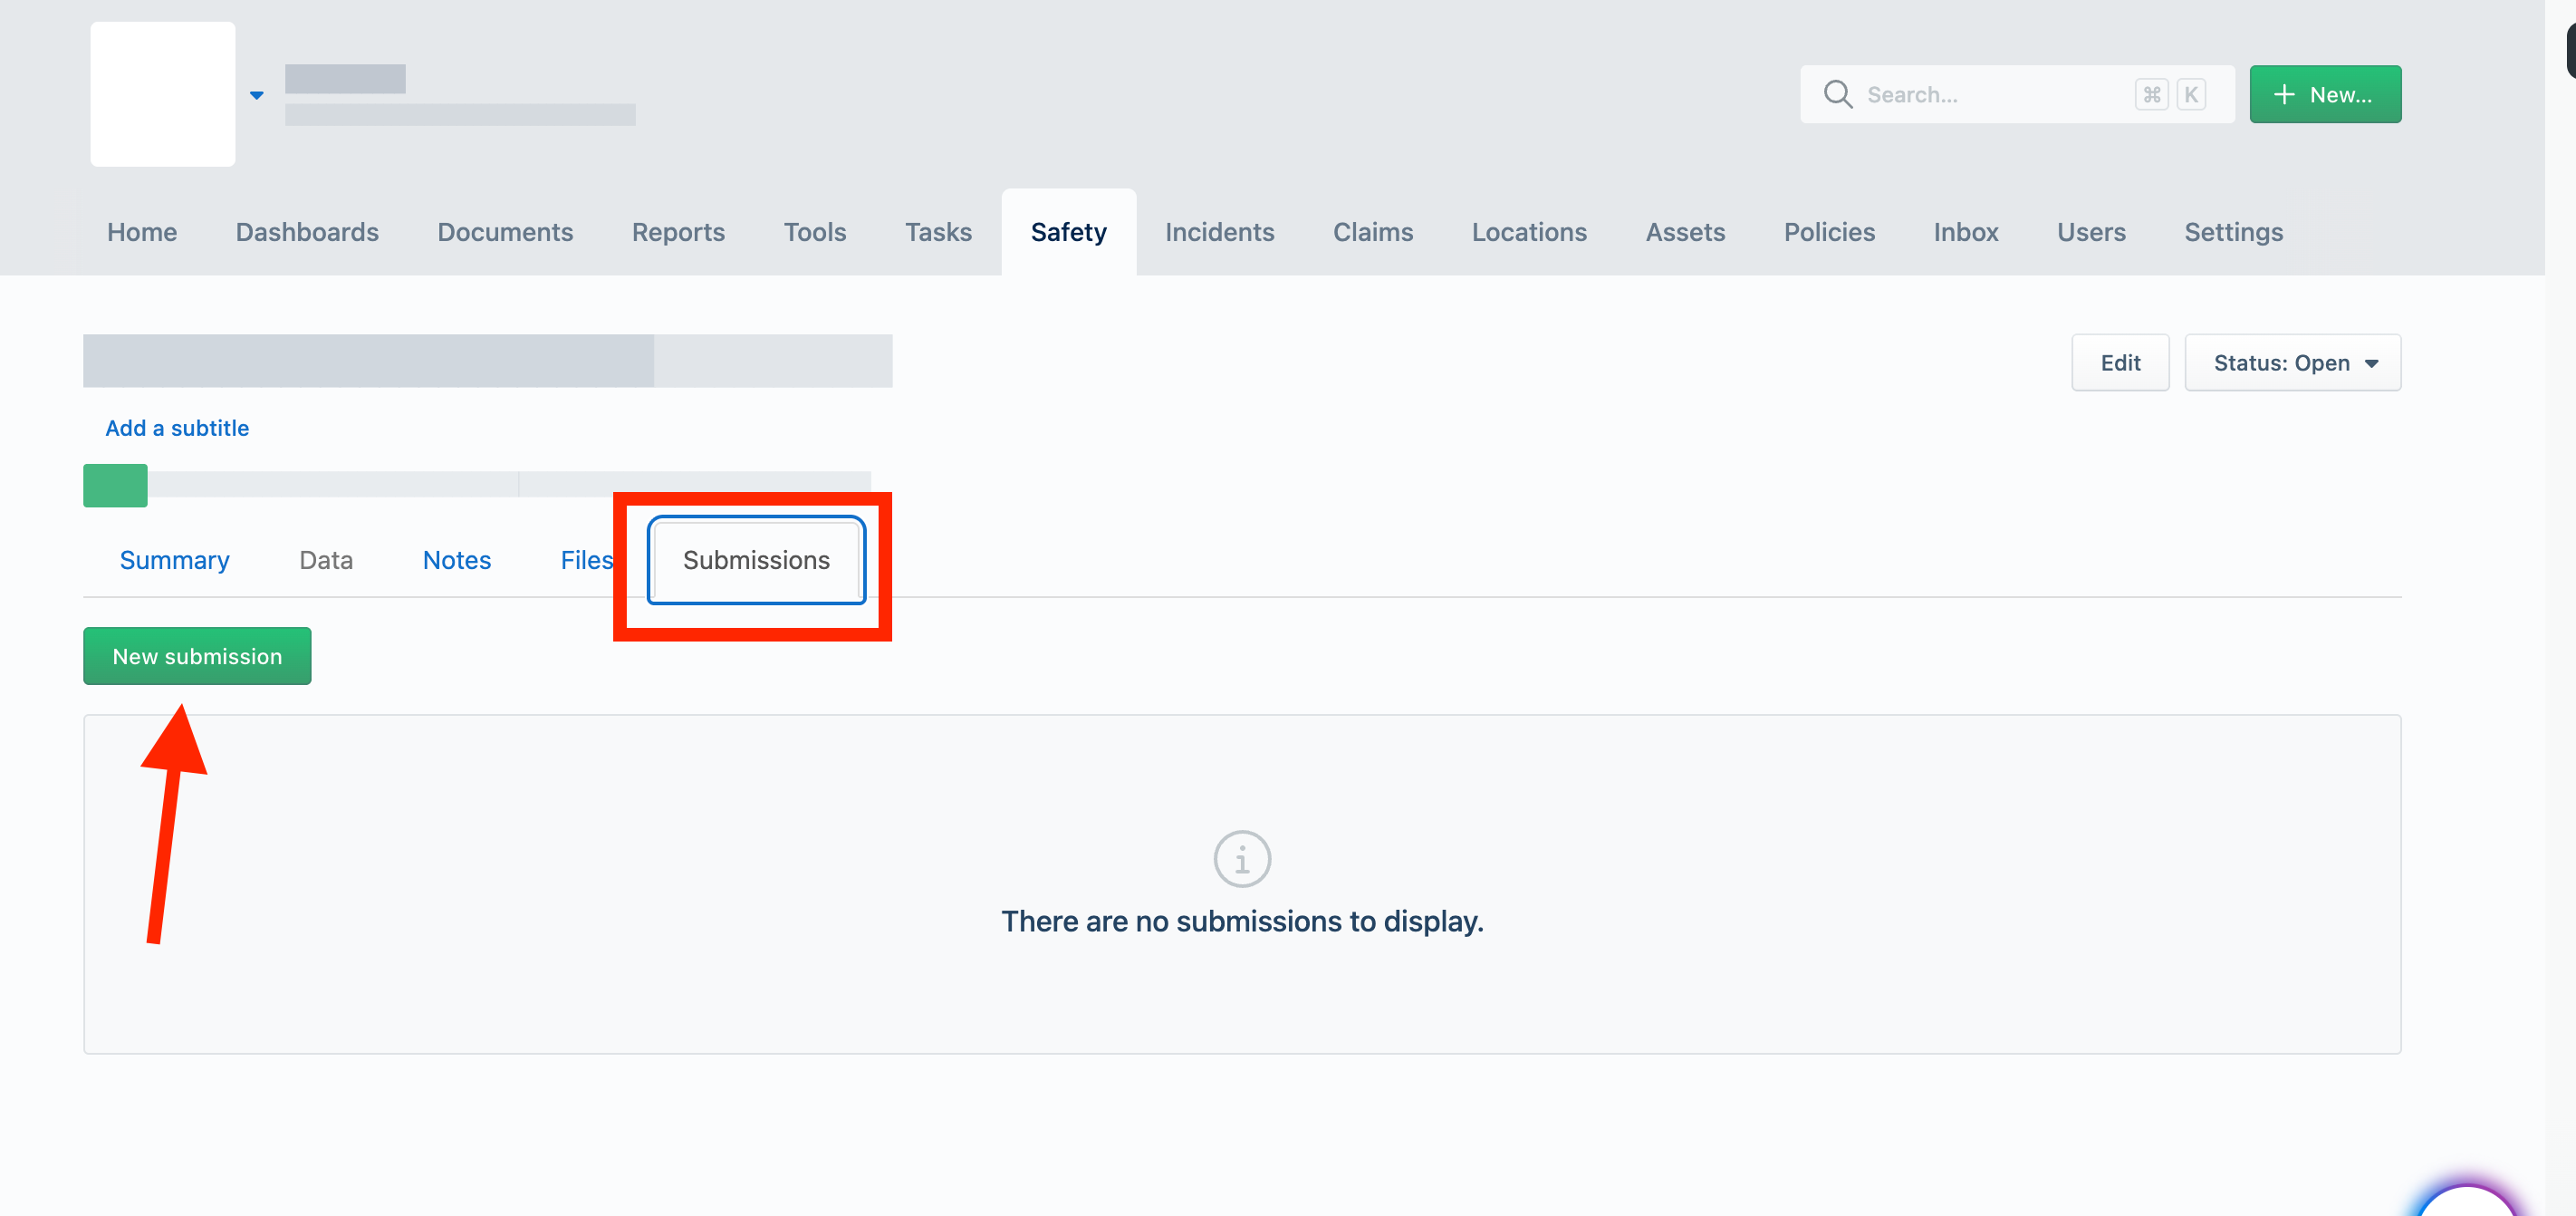Viewport: 2576px width, 1216px height.
Task: Open the Dashboards navigation item
Action: click(307, 232)
